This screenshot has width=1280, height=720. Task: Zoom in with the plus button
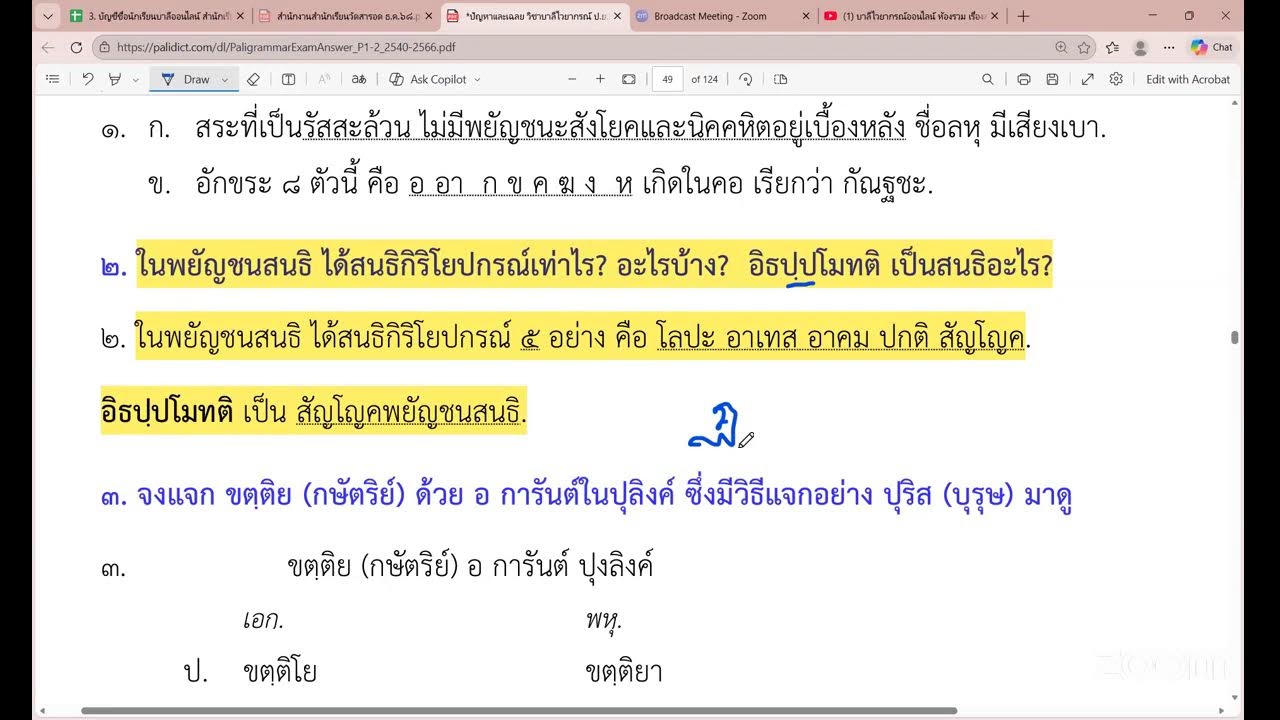click(x=600, y=79)
